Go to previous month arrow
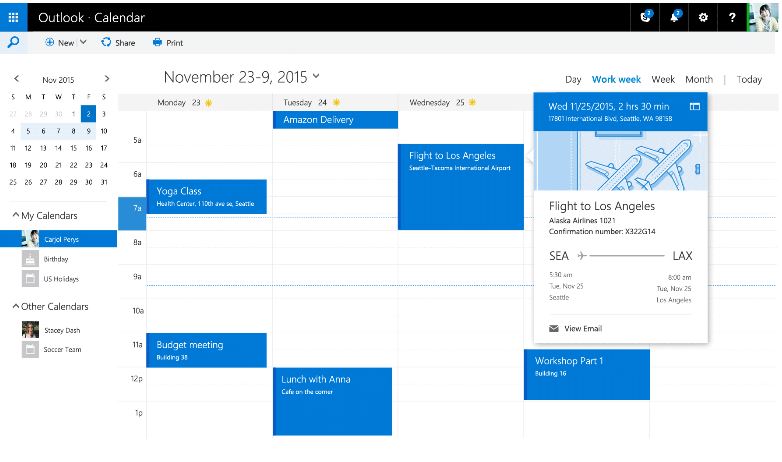The width and height of the screenshot is (782, 462). tap(16, 78)
